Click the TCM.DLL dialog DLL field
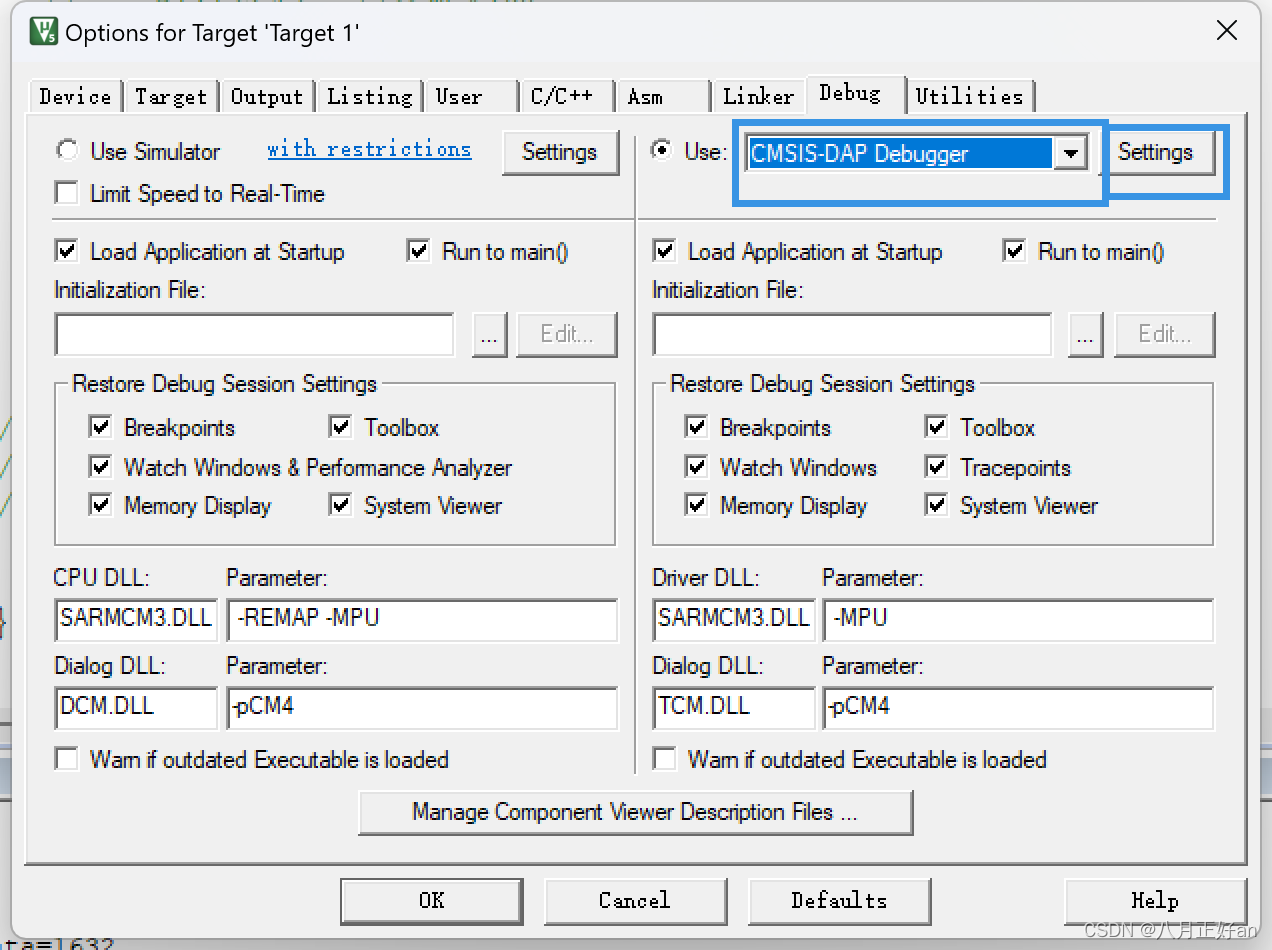 (734, 707)
